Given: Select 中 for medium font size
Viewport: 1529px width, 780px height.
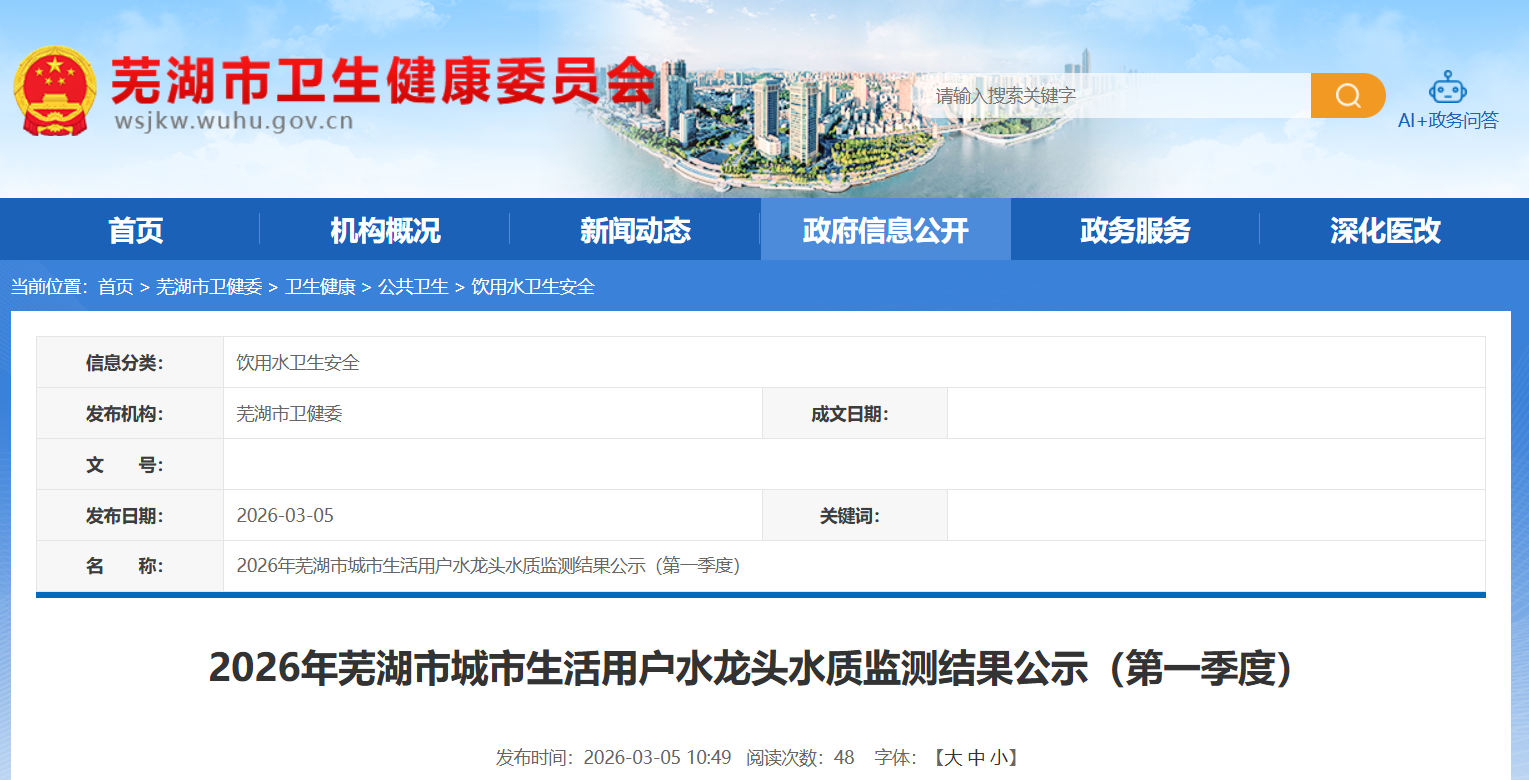Looking at the screenshot, I should [x=976, y=756].
